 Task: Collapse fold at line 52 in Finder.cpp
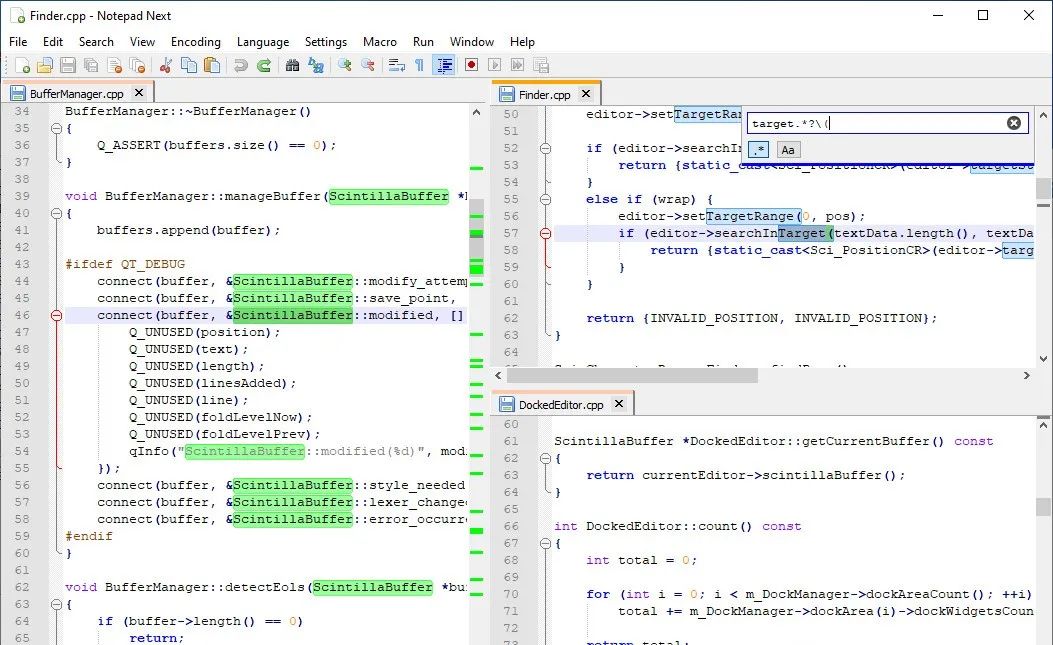pyautogui.click(x=545, y=148)
